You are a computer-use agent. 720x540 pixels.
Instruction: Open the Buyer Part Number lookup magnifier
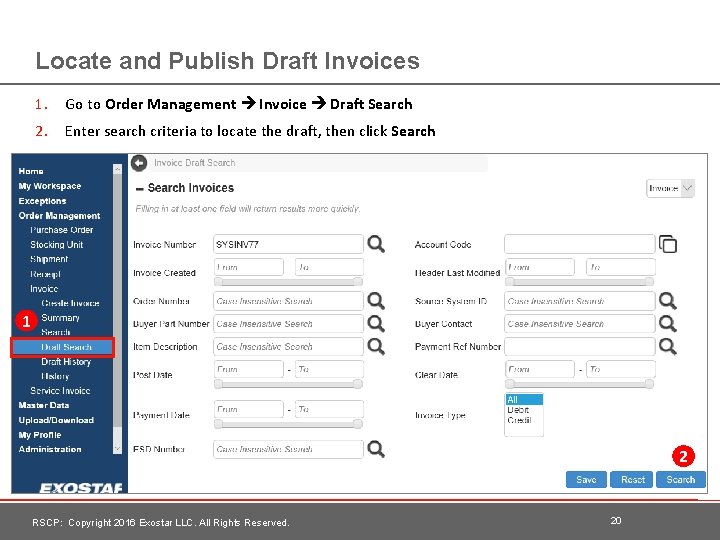tap(376, 324)
